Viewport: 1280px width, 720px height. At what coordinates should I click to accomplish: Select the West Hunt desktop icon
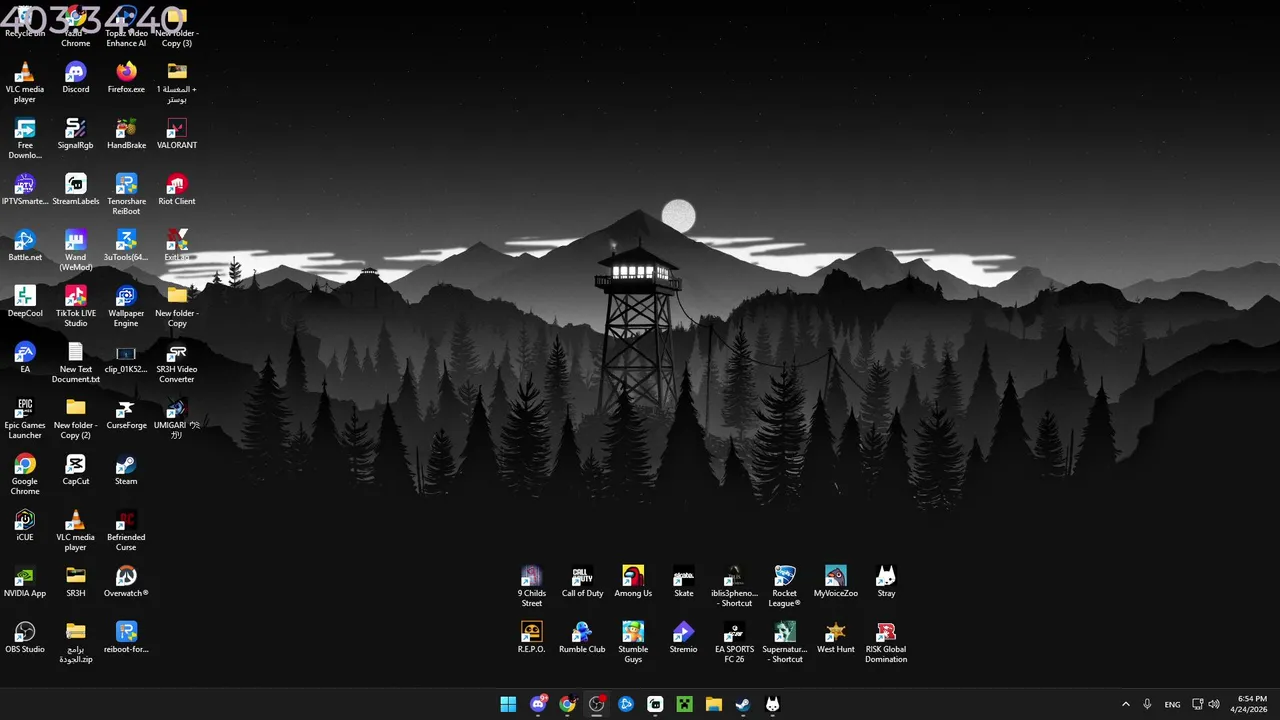tap(836, 638)
